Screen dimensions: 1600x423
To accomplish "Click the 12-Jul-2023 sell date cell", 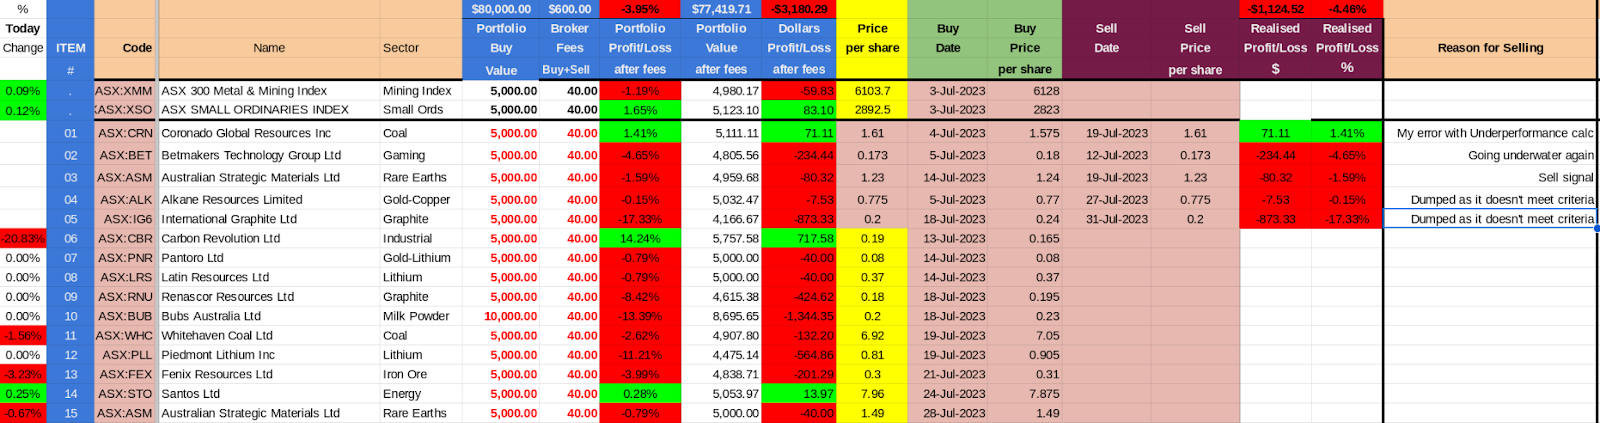I will tap(1106, 155).
